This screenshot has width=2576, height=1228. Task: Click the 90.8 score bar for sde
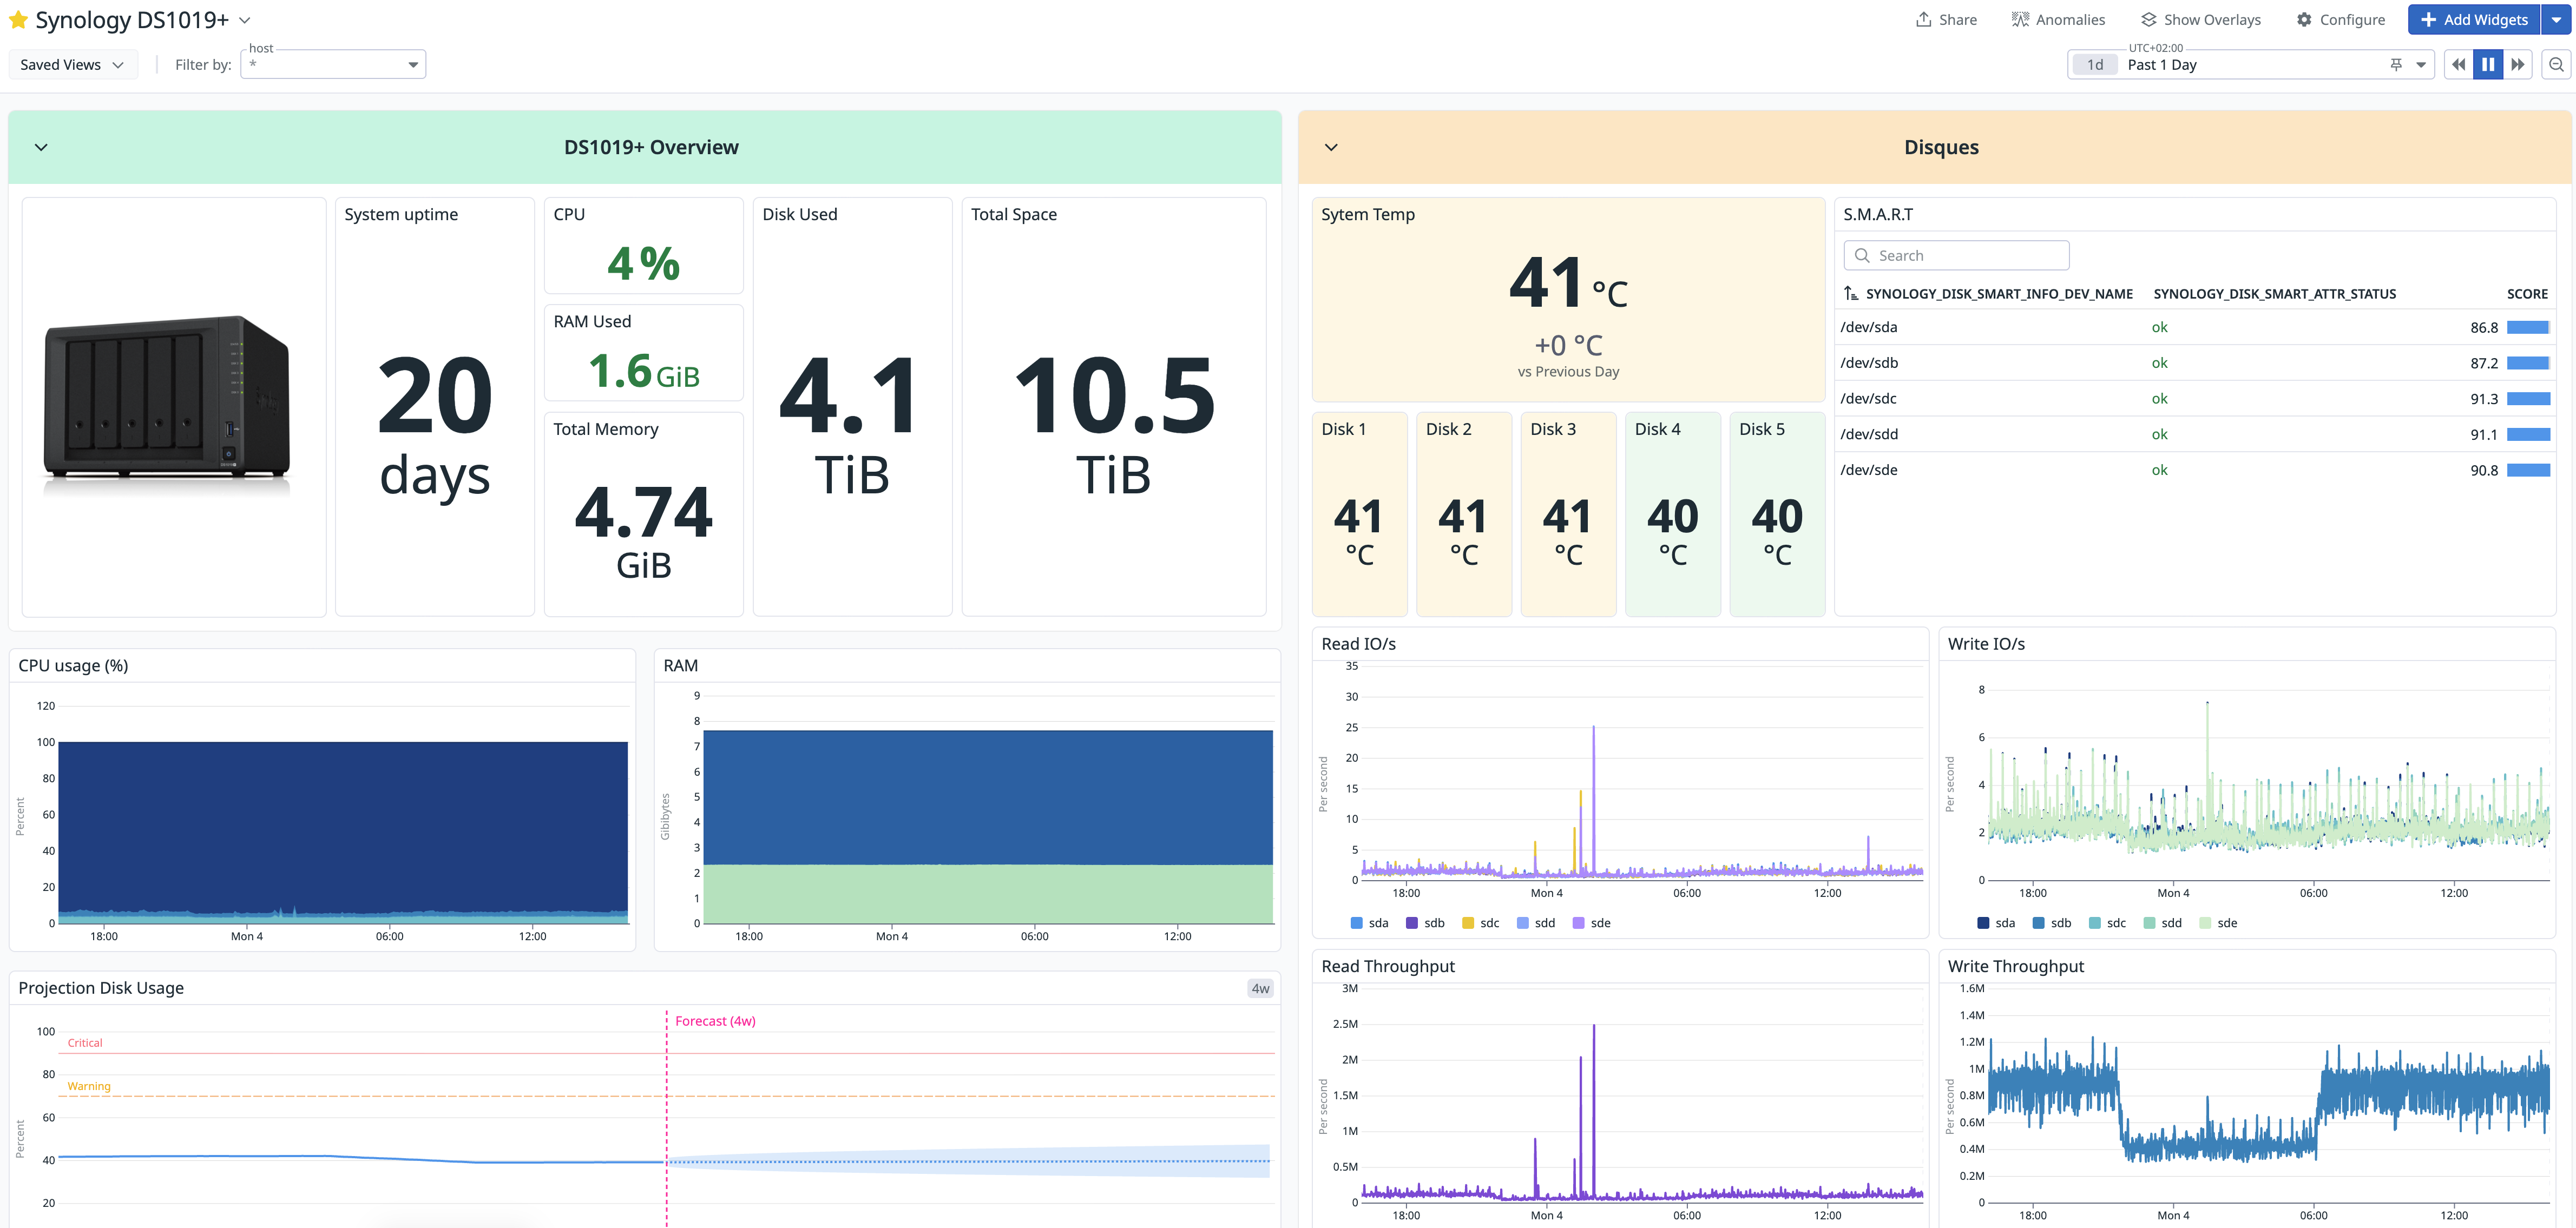click(2528, 470)
